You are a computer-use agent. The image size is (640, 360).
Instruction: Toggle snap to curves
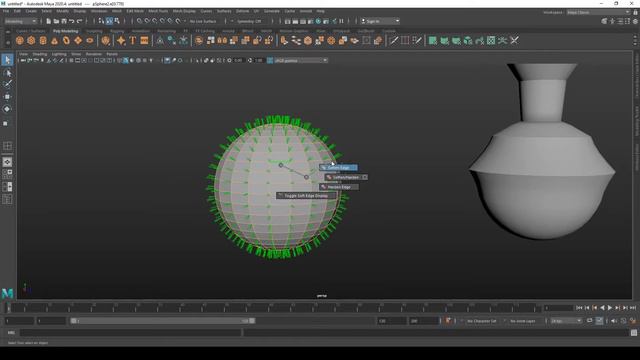point(147,21)
